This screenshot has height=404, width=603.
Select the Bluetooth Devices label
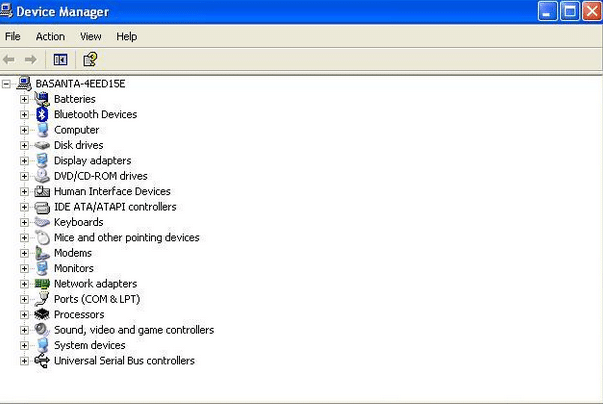95,115
